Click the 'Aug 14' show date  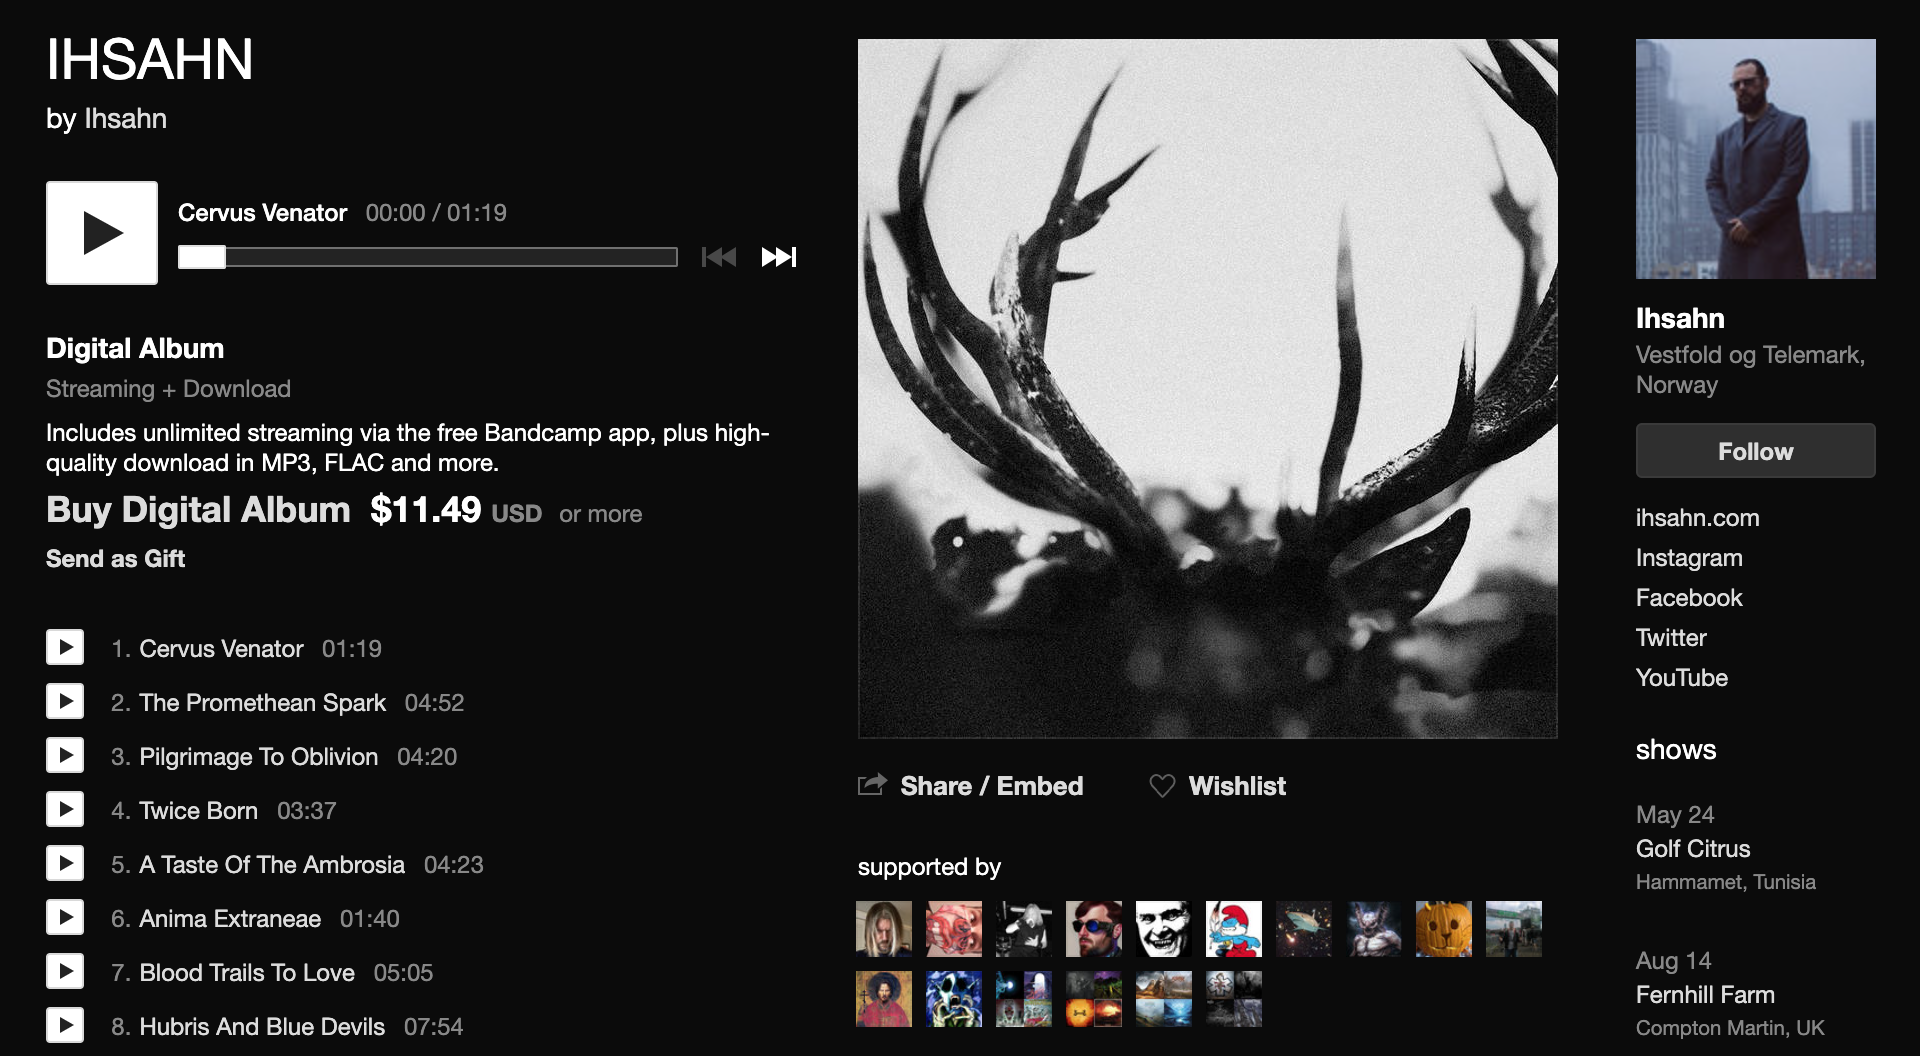(1674, 961)
